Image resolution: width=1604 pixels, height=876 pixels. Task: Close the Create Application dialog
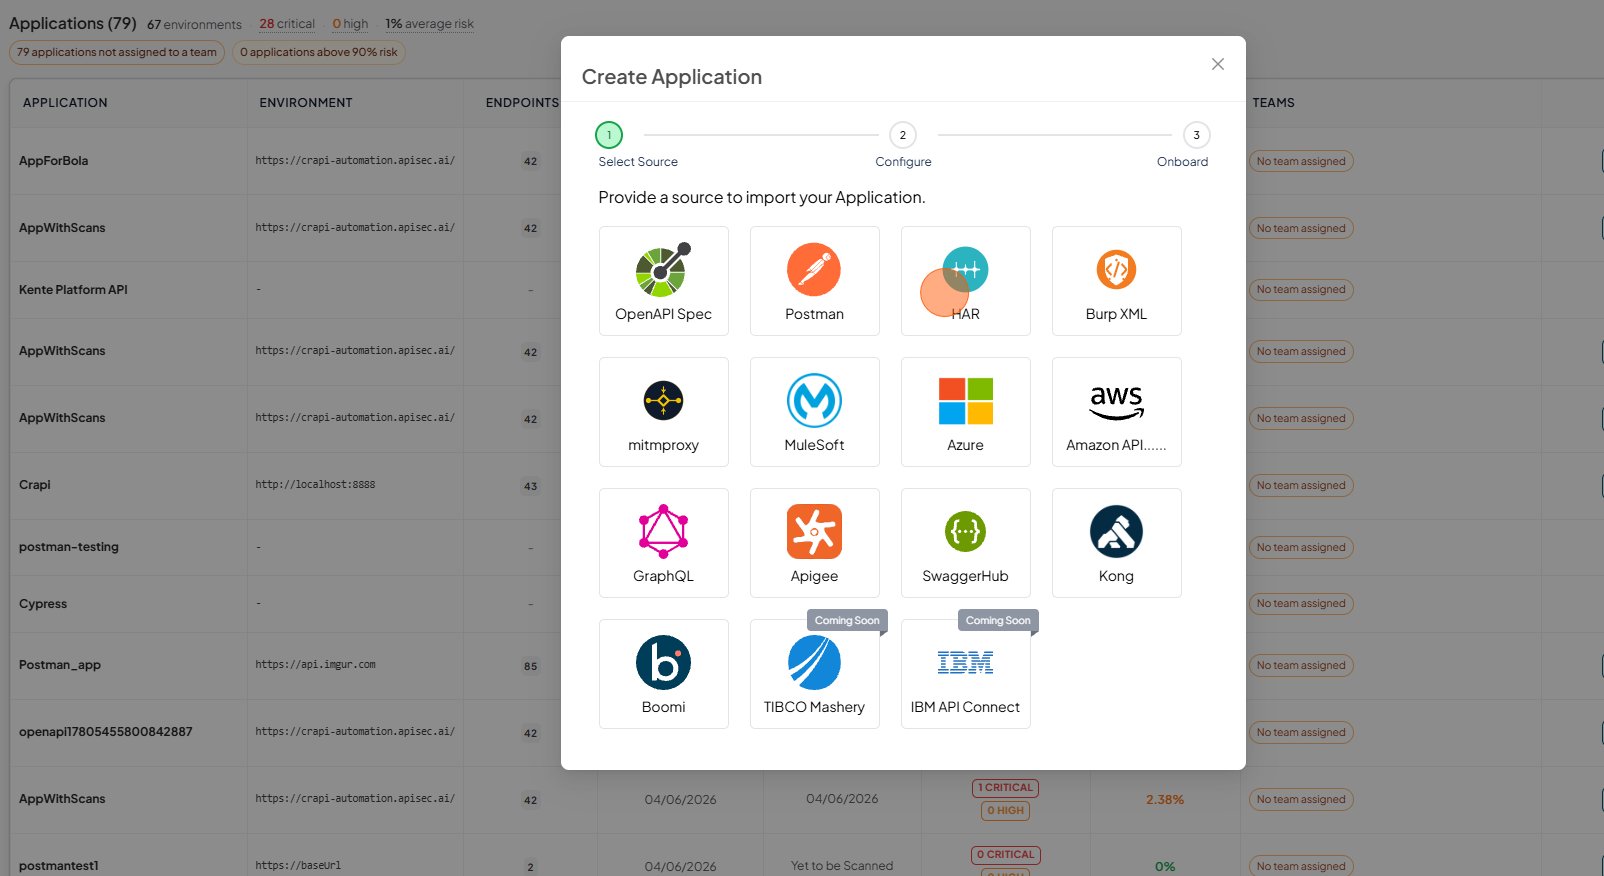[x=1217, y=64]
